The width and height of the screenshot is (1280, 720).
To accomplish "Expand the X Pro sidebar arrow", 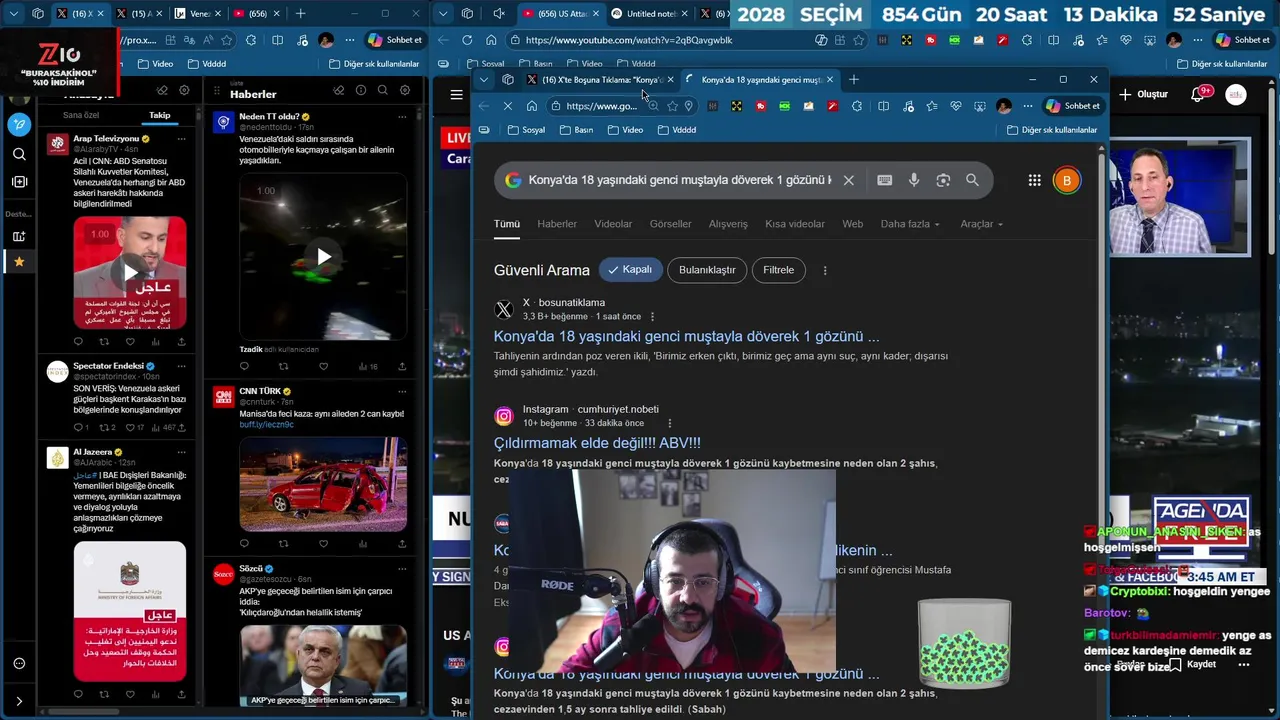I will point(19,701).
